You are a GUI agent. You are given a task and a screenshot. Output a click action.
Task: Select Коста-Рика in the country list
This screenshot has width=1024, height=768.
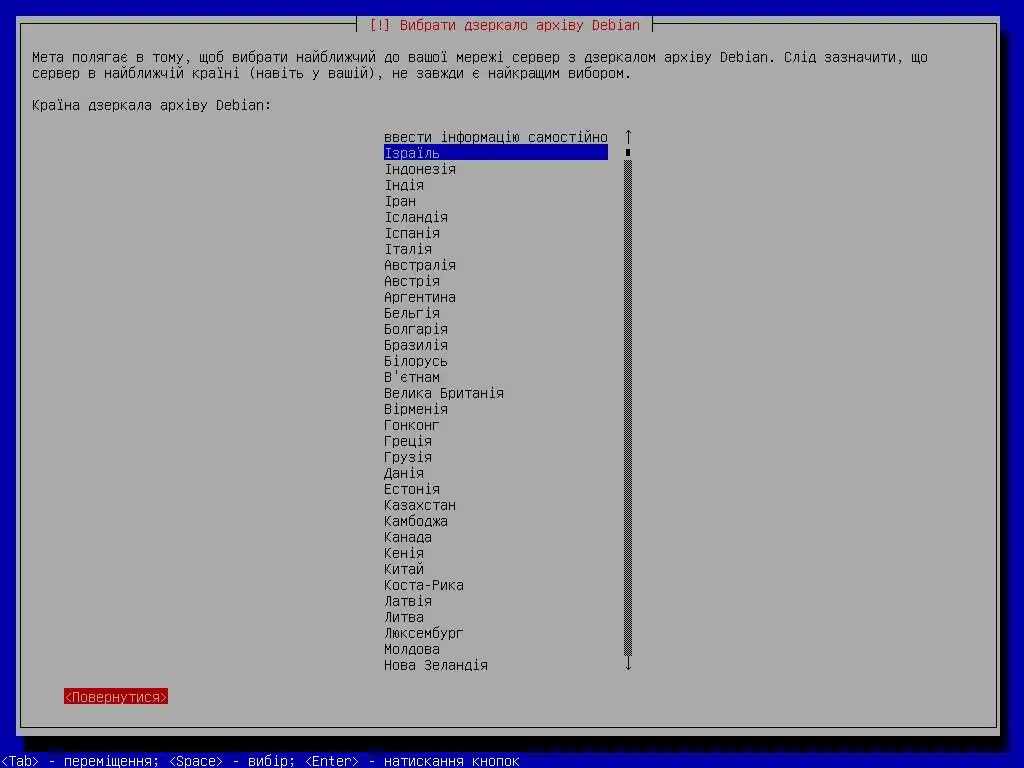point(496,585)
